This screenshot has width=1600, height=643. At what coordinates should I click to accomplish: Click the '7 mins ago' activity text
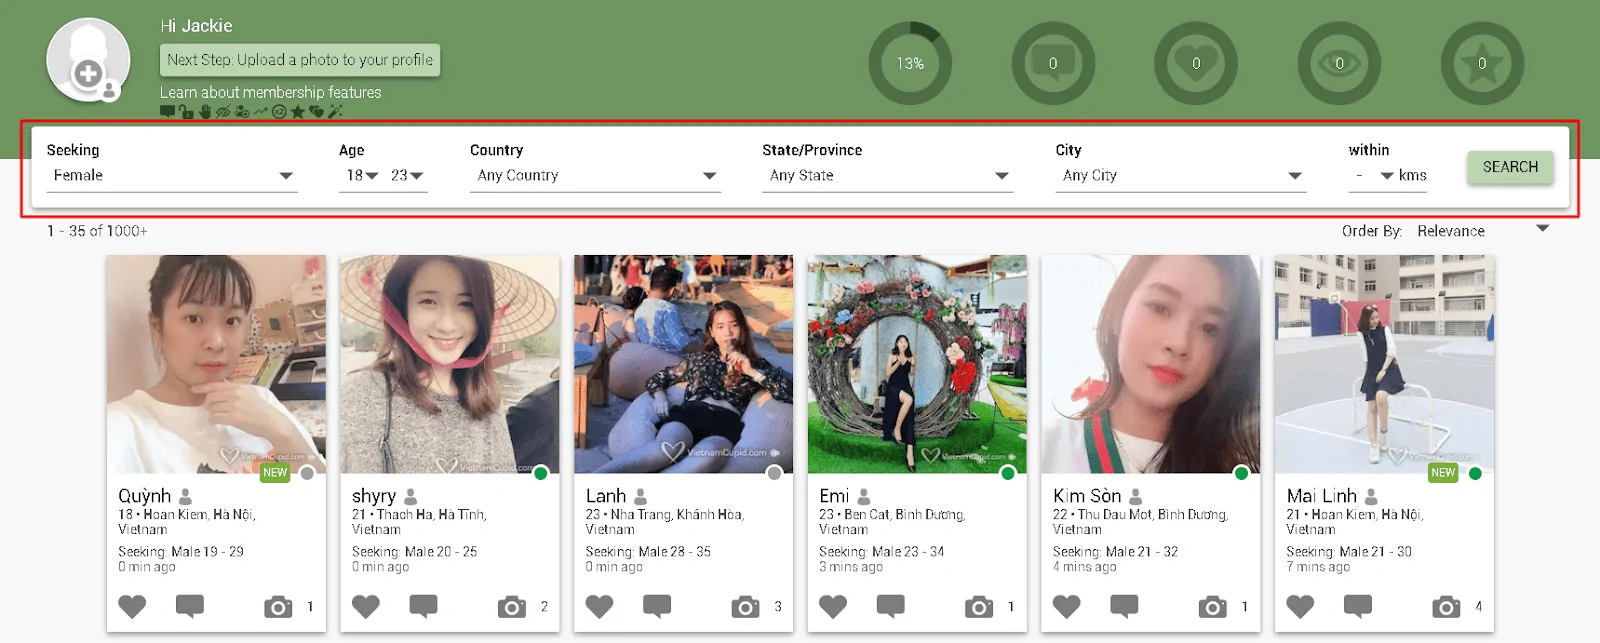click(x=1318, y=567)
